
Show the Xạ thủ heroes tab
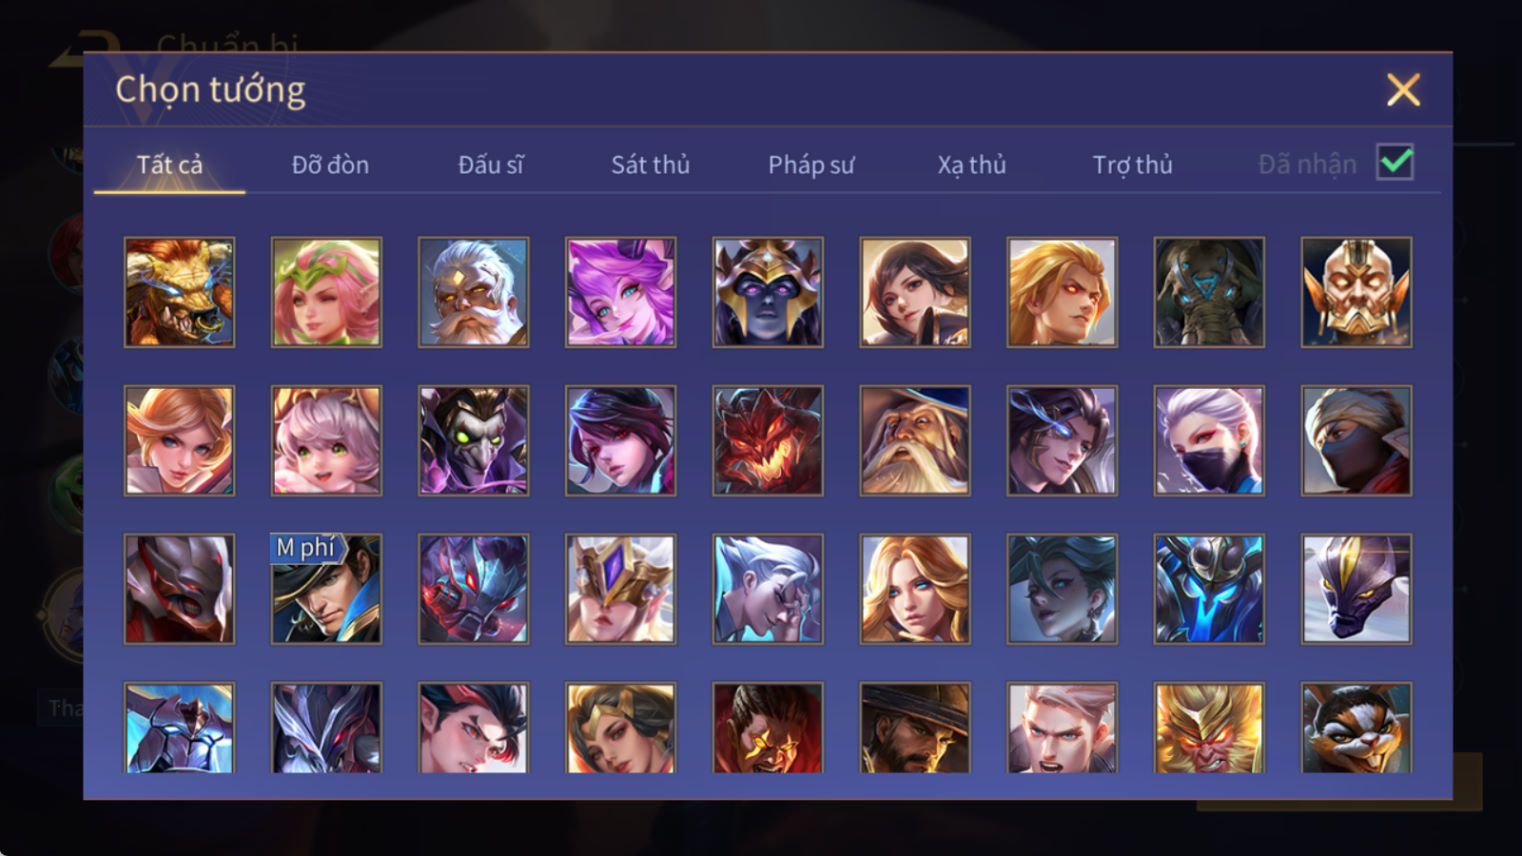(x=971, y=165)
